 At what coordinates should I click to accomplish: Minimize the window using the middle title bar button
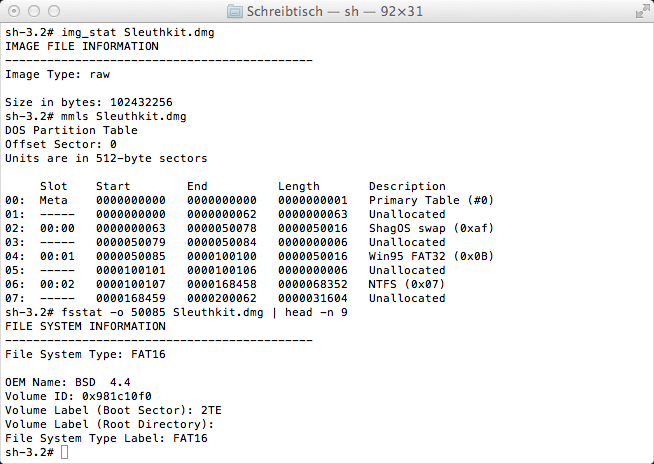(x=34, y=11)
